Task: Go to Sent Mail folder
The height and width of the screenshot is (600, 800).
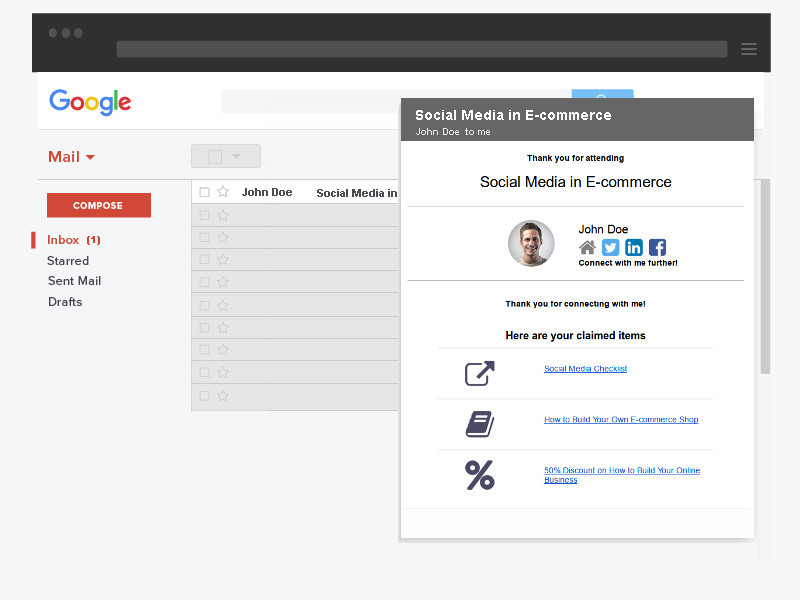Action: [74, 281]
